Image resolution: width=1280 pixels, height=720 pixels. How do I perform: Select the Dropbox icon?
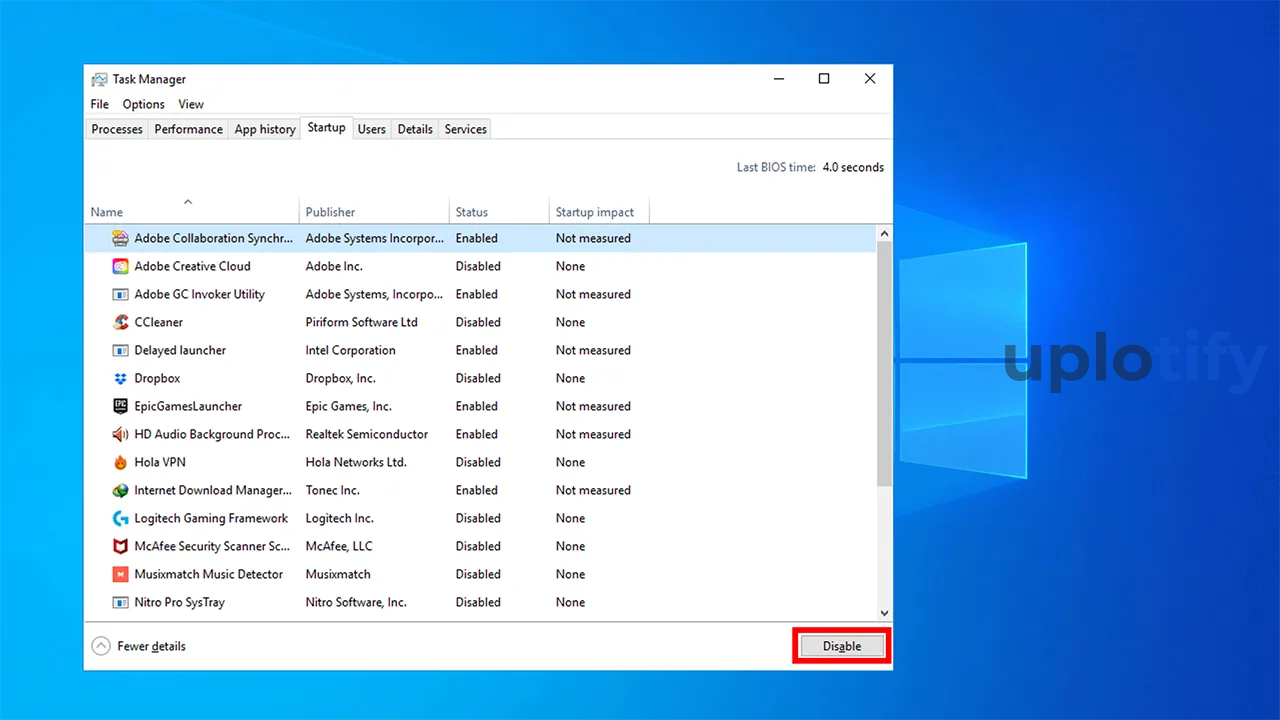click(x=120, y=378)
